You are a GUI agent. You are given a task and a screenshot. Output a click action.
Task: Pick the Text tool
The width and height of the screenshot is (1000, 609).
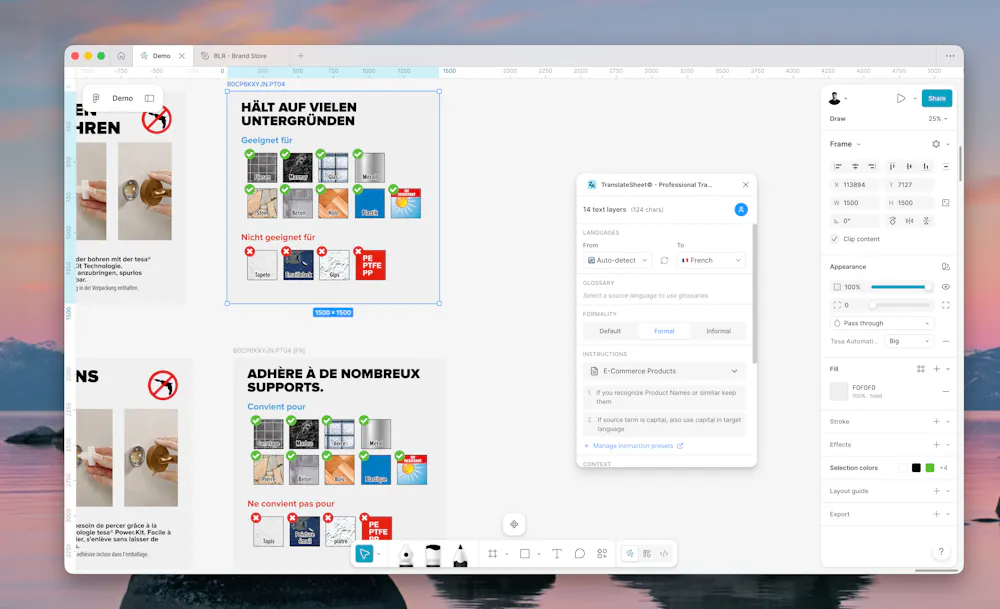click(557, 553)
